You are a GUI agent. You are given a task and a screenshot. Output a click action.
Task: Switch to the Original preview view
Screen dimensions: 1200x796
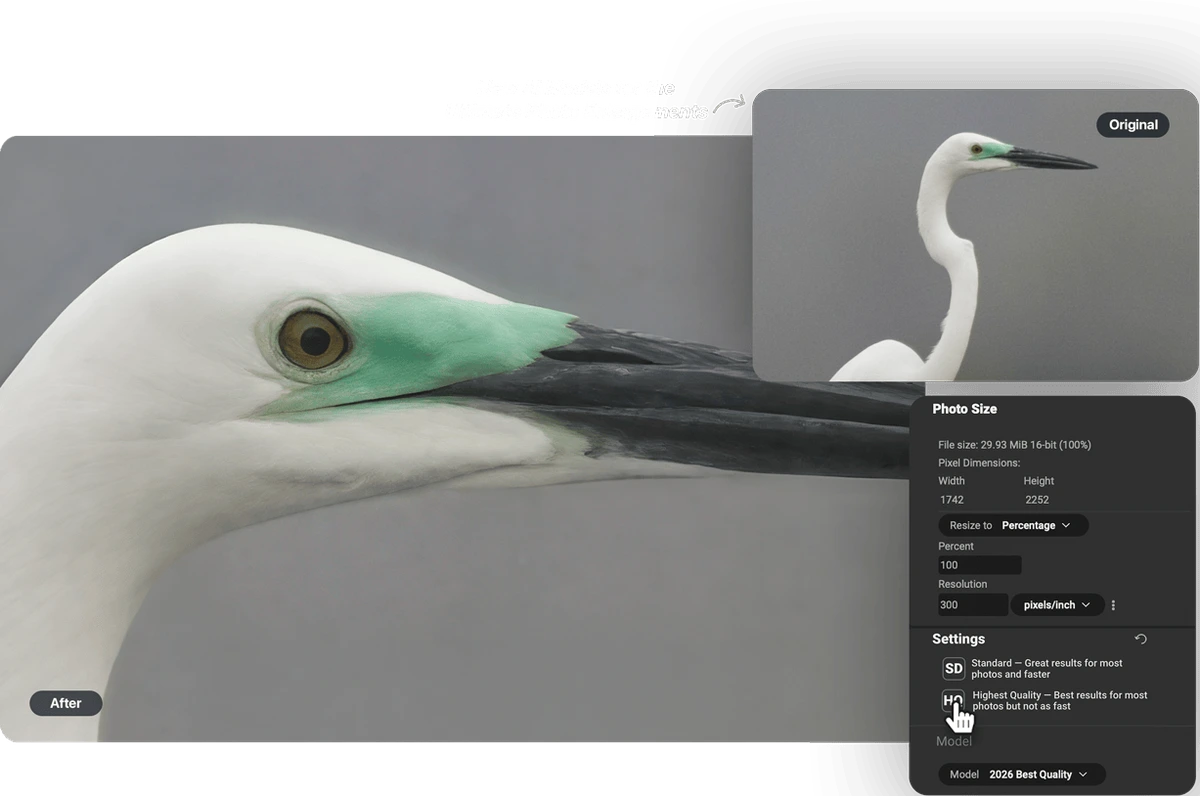coord(1132,124)
